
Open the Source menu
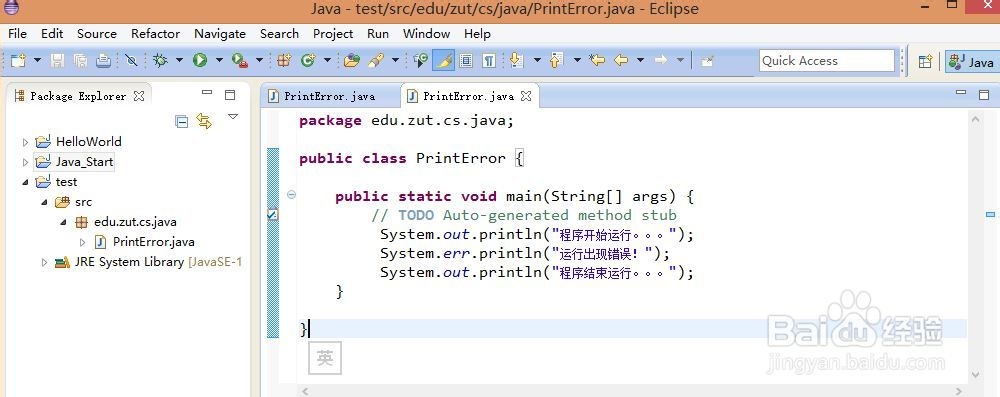tap(97, 34)
